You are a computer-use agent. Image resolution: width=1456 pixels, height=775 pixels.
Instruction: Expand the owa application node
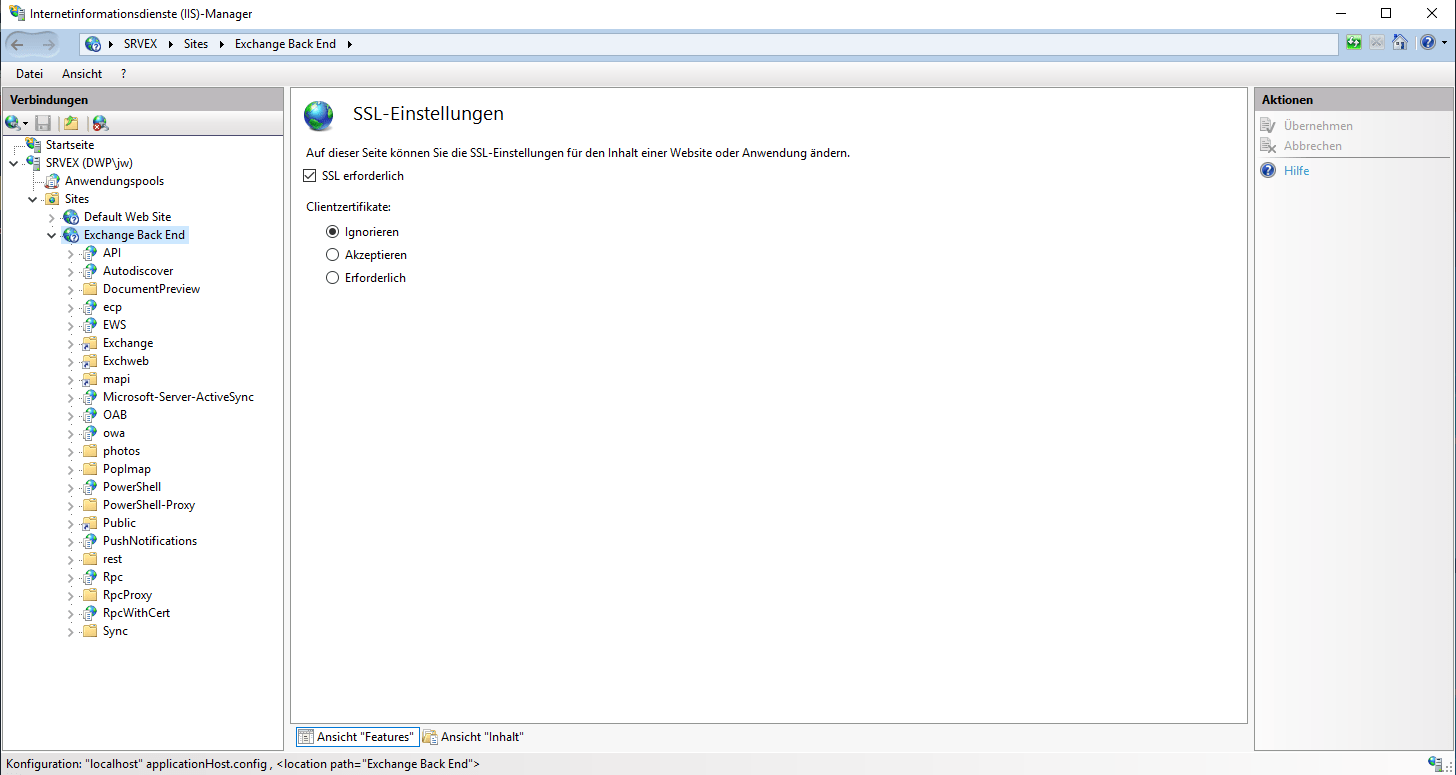(x=71, y=433)
